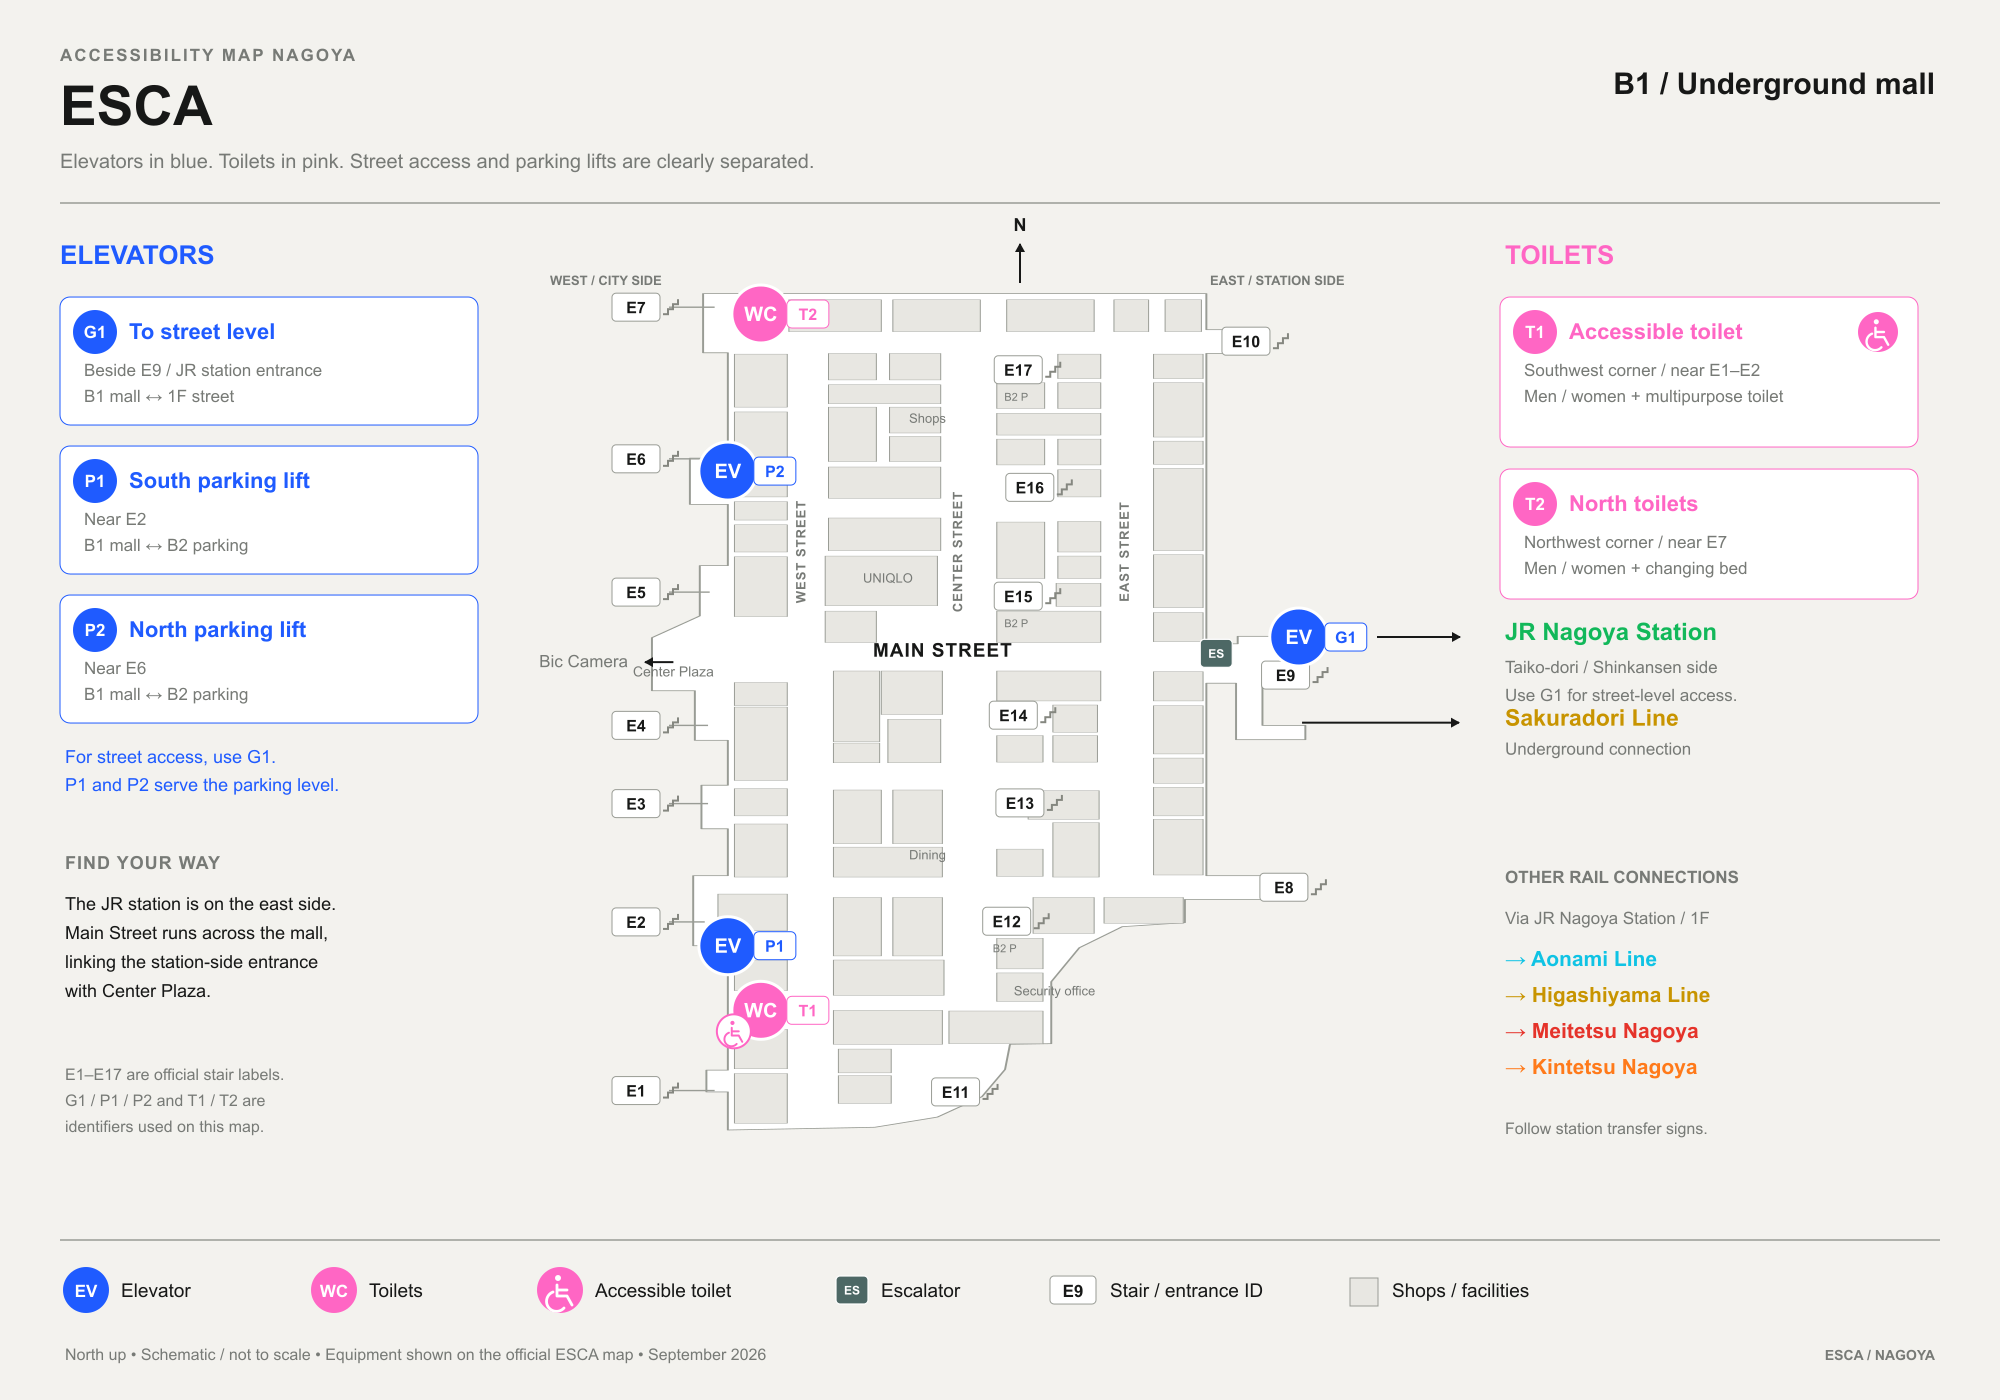Click the pink T1 badge in toilets list
This screenshot has height=1400, width=2000.
[1535, 332]
